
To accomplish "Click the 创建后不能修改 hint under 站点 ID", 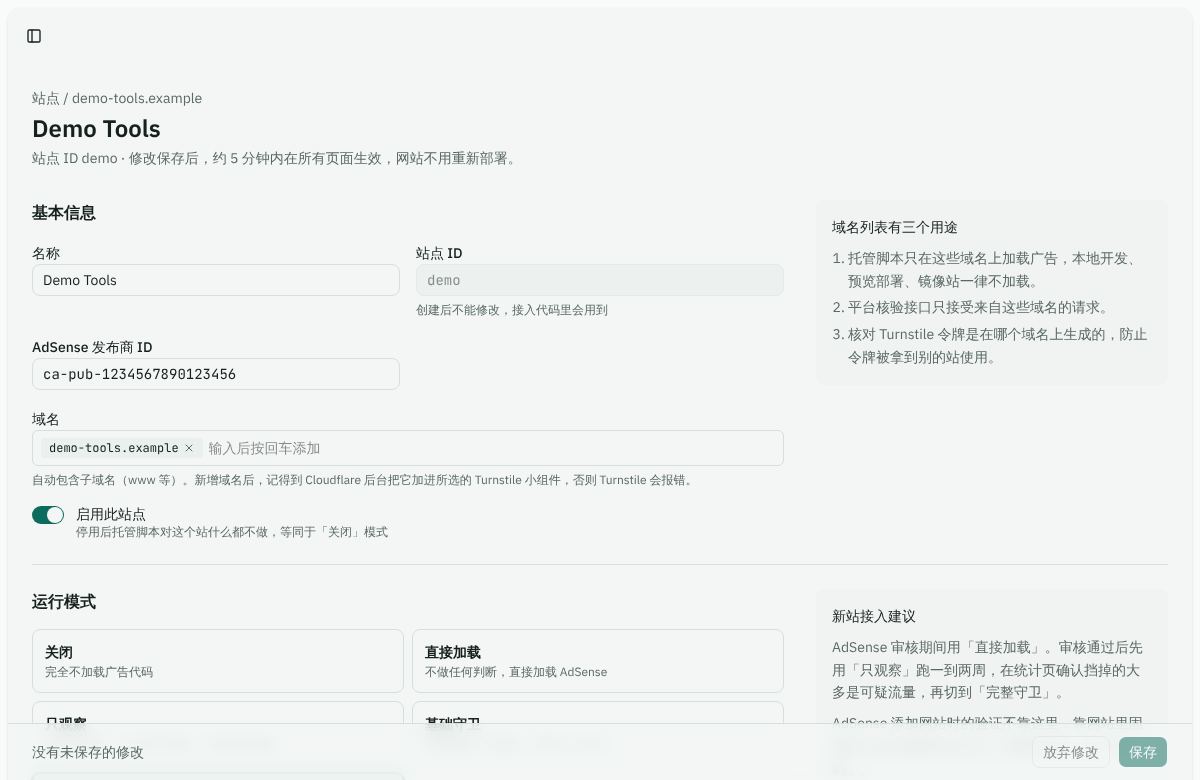I will [512, 310].
